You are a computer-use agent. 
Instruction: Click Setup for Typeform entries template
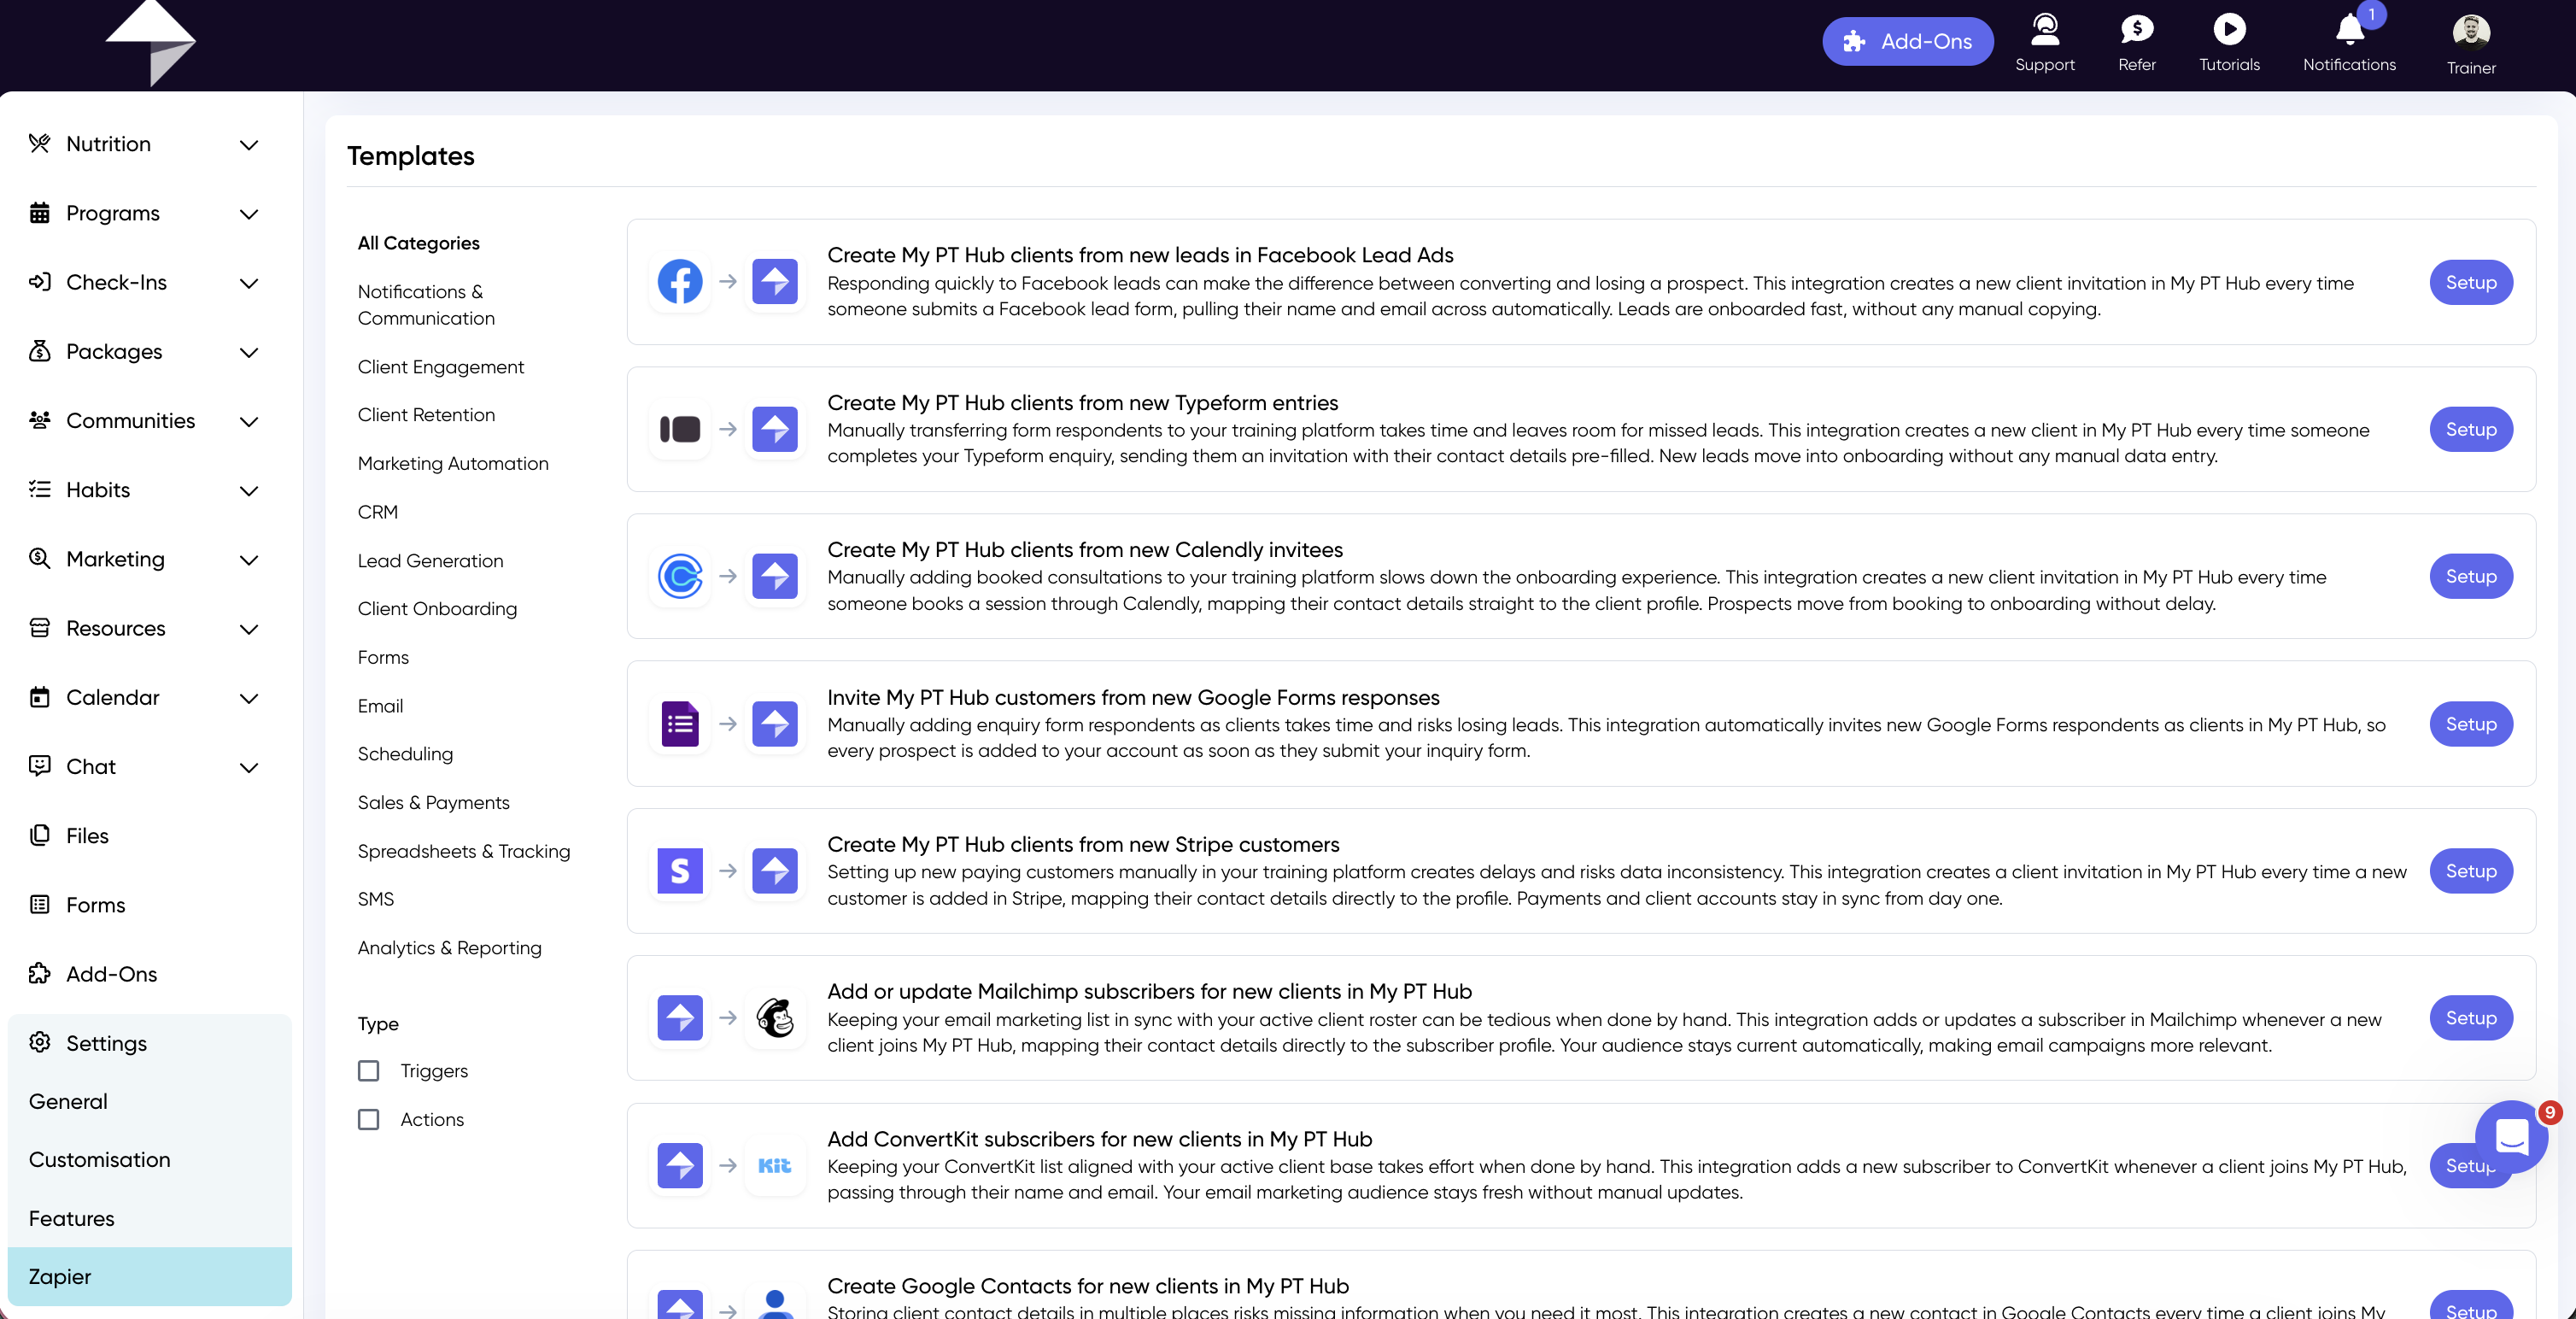pos(2470,429)
